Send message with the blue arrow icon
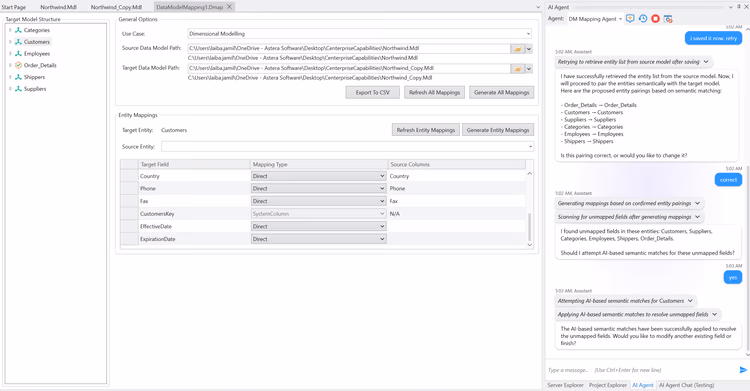This screenshot has width=750, height=391. coord(743,370)
